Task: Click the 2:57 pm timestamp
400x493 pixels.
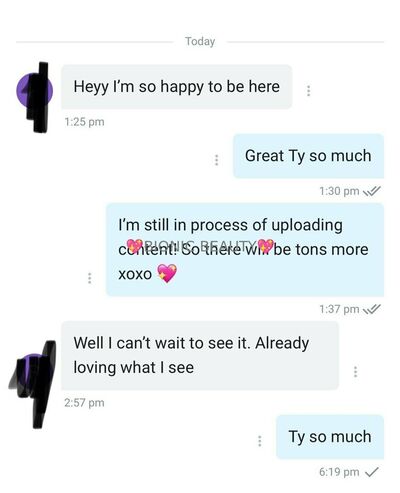Action: coord(84,403)
